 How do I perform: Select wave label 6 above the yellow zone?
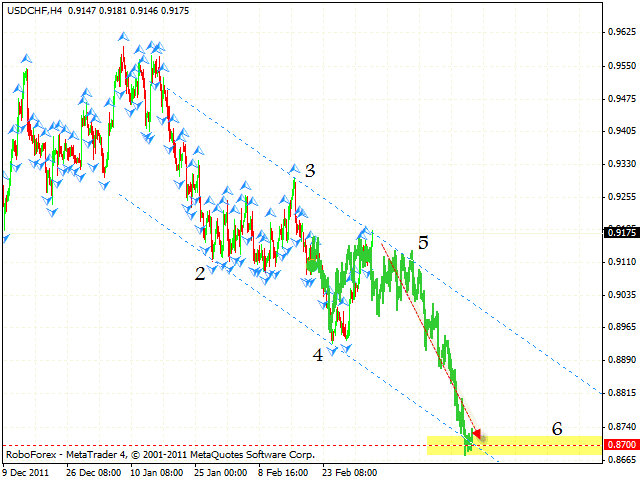tap(558, 427)
